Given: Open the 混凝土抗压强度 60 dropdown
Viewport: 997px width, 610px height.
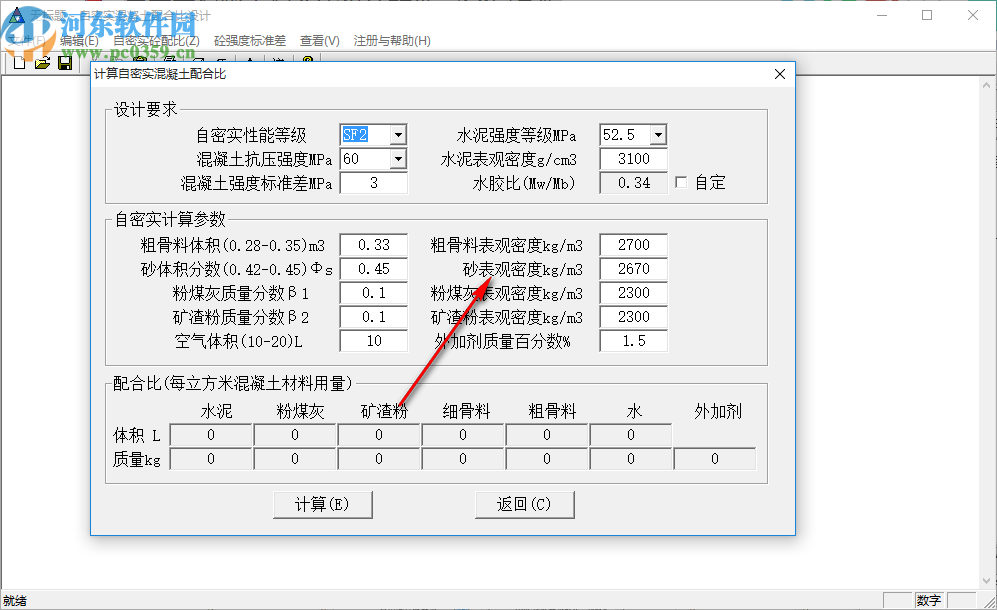Looking at the screenshot, I should pyautogui.click(x=397, y=158).
